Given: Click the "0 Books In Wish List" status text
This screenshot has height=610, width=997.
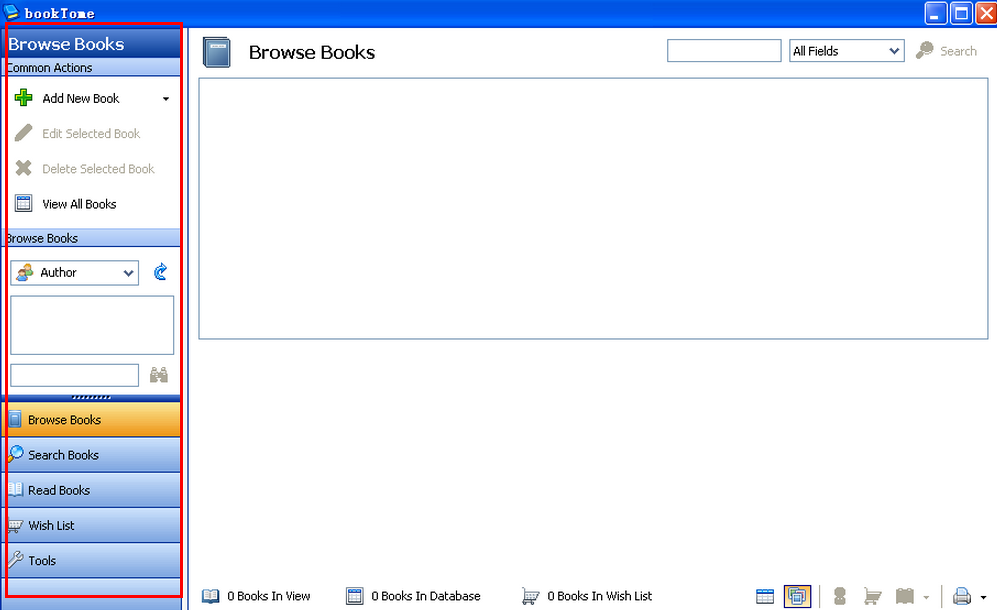Looking at the screenshot, I should click(600, 596).
